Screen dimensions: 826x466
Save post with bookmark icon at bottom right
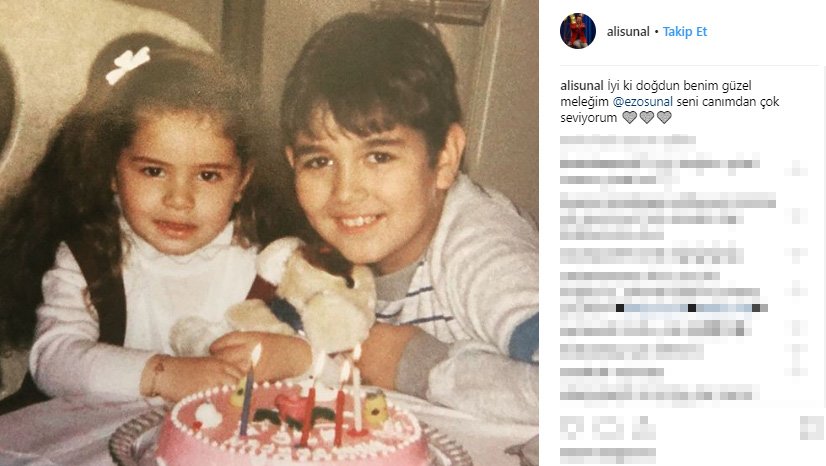pyautogui.click(x=811, y=428)
